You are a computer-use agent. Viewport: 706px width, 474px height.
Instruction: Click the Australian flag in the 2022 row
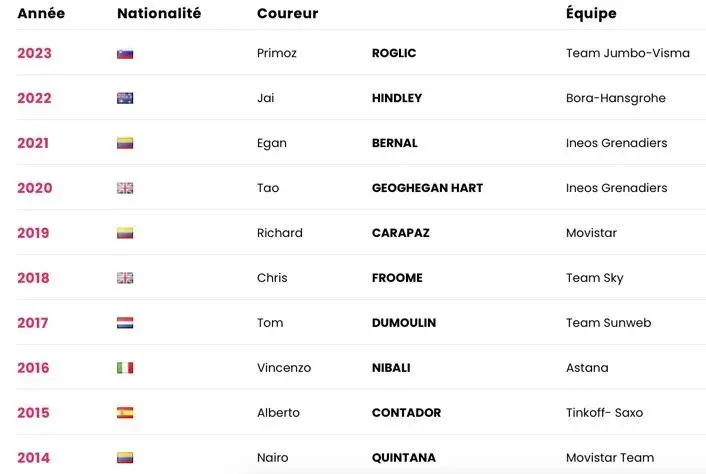click(x=125, y=99)
